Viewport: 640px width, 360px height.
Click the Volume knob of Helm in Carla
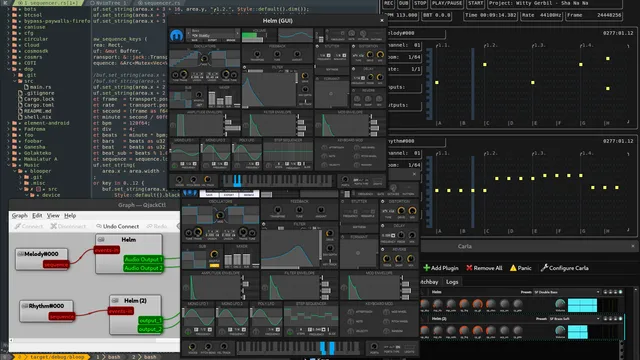pyautogui.click(x=560, y=304)
